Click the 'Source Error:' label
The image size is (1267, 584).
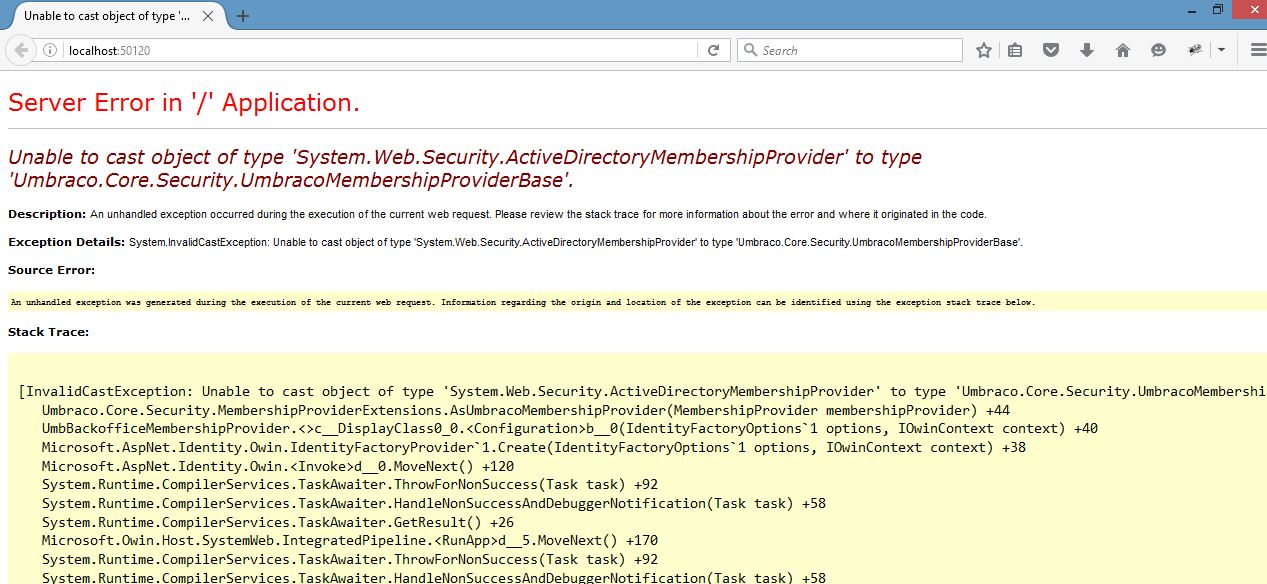[51, 270]
